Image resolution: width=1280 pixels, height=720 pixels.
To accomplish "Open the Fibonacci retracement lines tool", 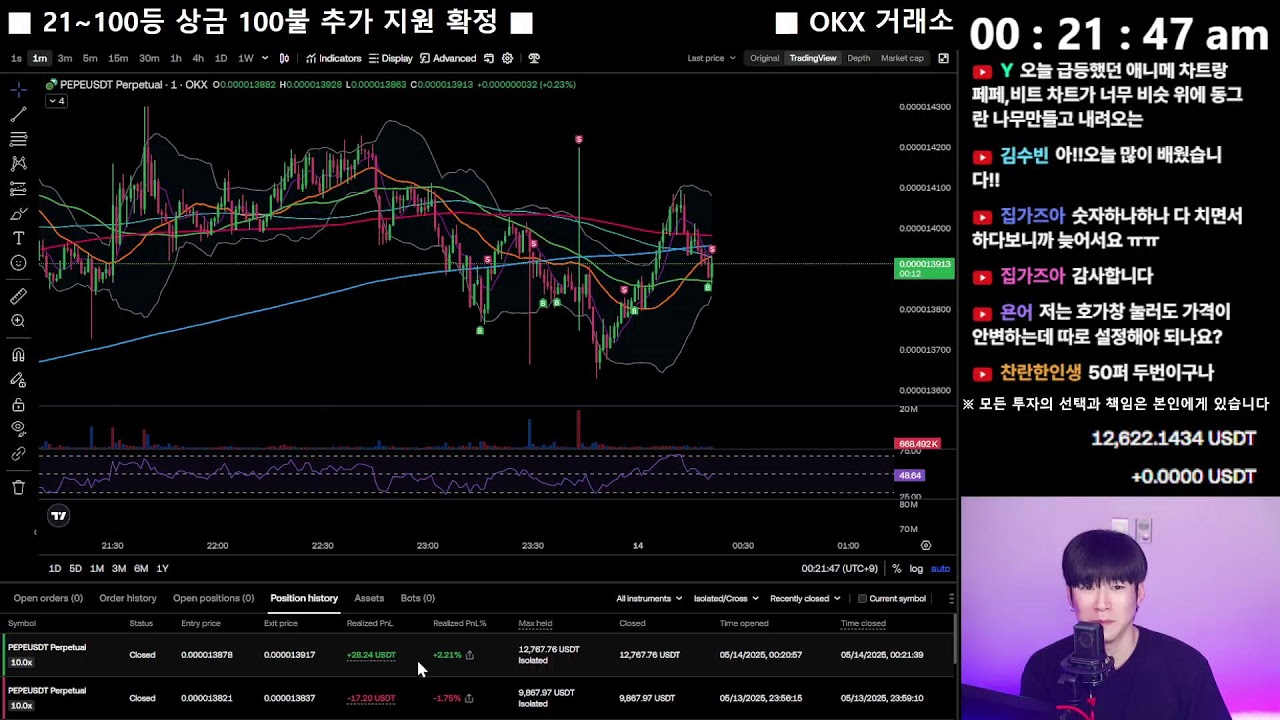I will pos(18,139).
